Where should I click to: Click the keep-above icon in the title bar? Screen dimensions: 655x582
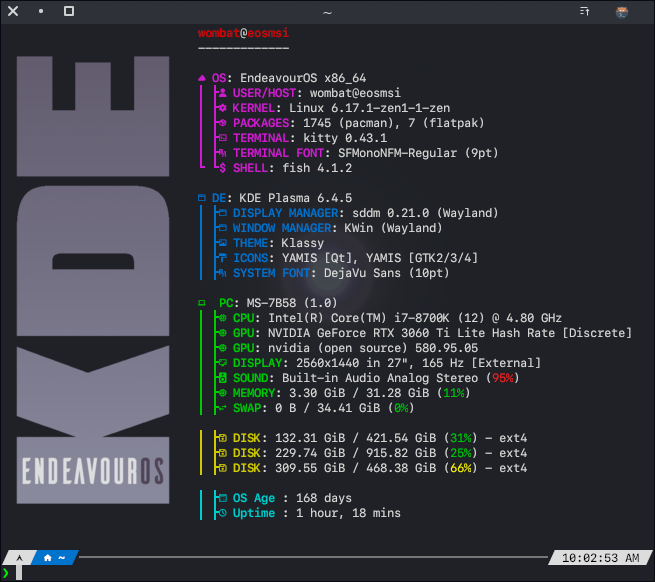click(586, 12)
